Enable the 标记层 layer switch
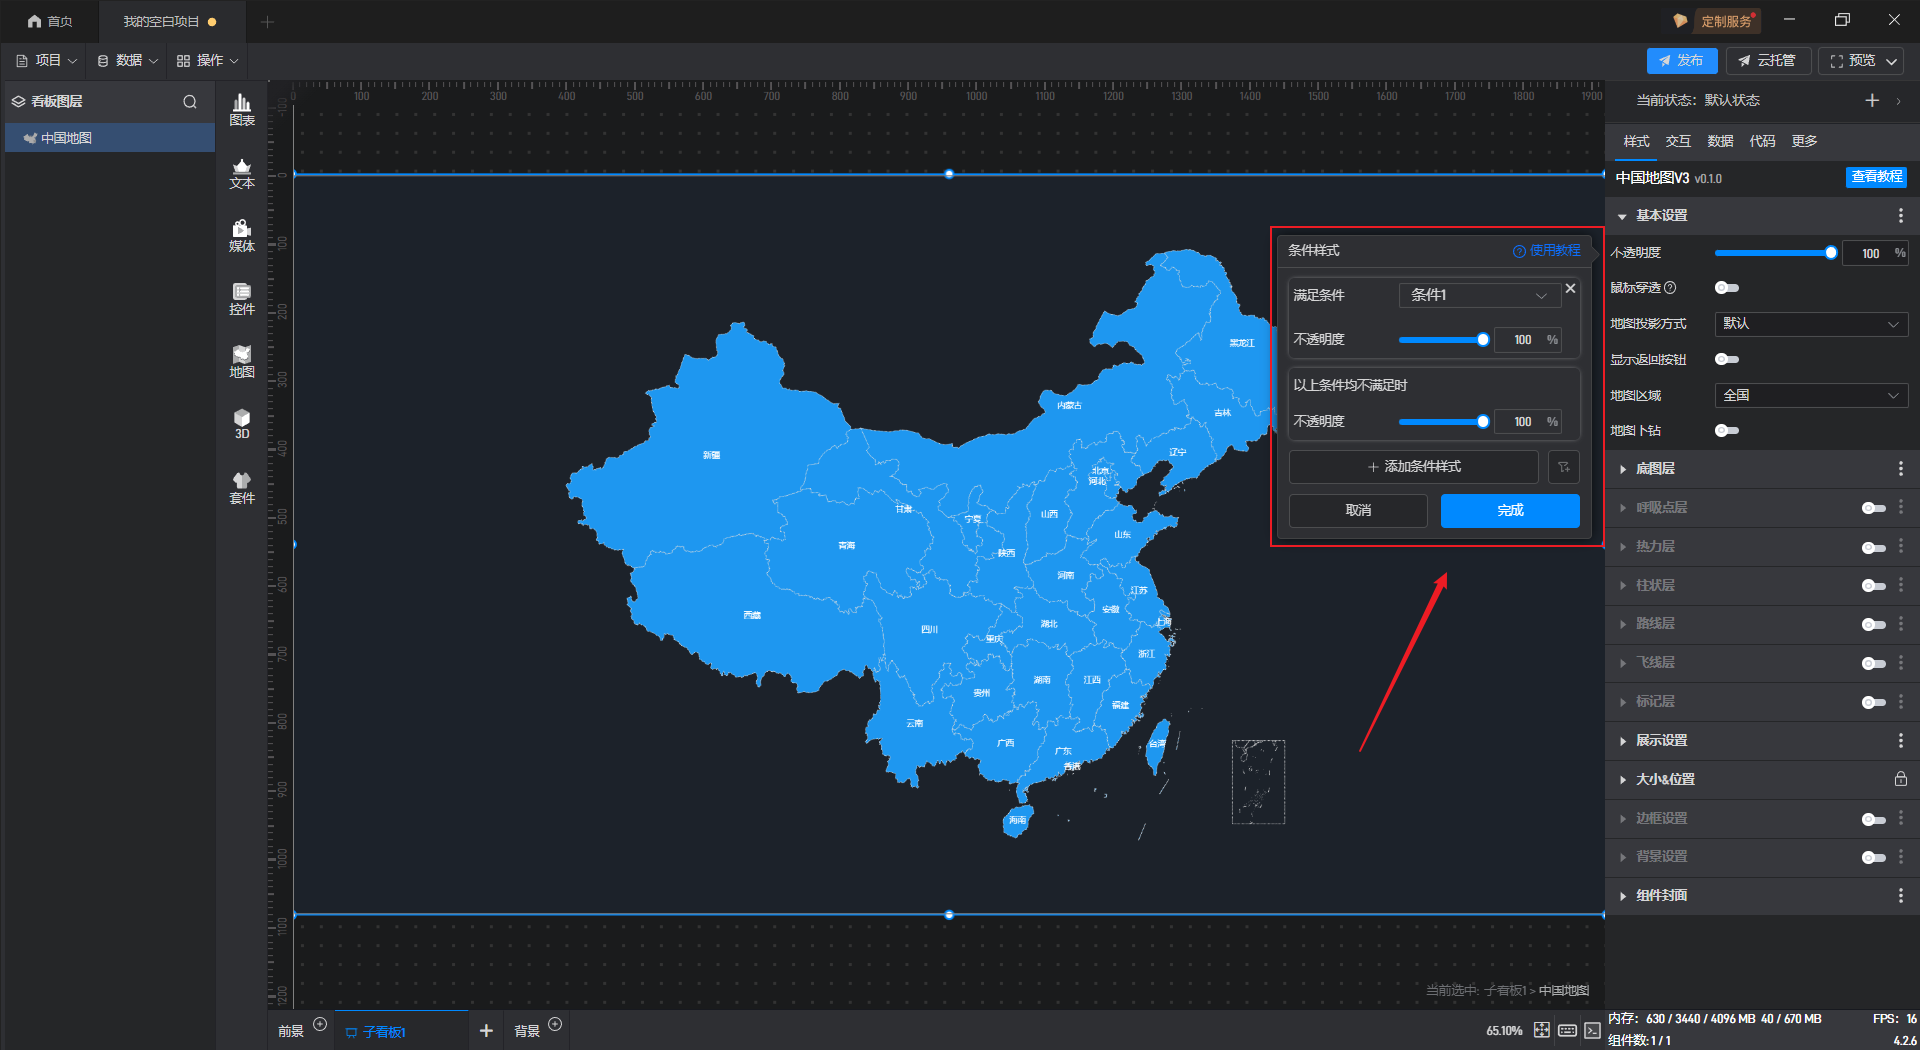The height and width of the screenshot is (1050, 1920). pyautogui.click(x=1874, y=702)
